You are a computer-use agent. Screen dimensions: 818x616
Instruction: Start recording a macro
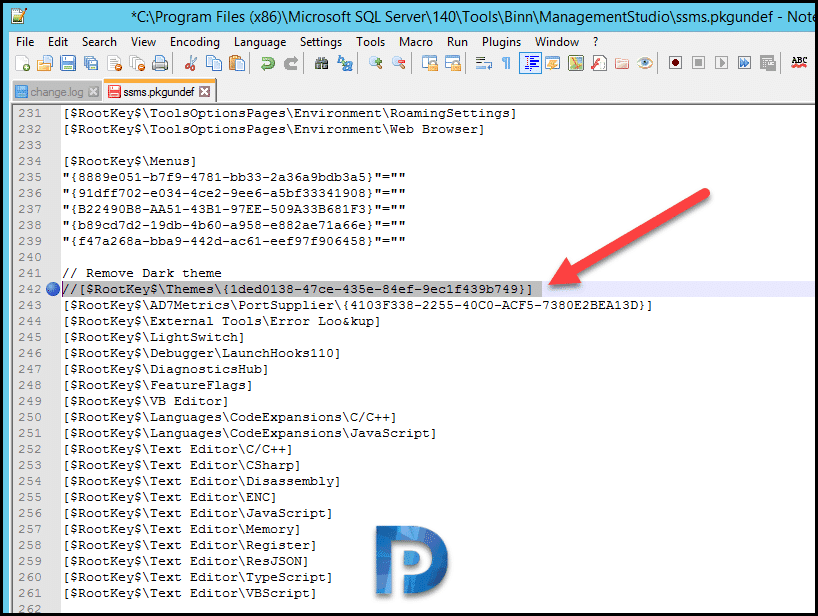(676, 63)
